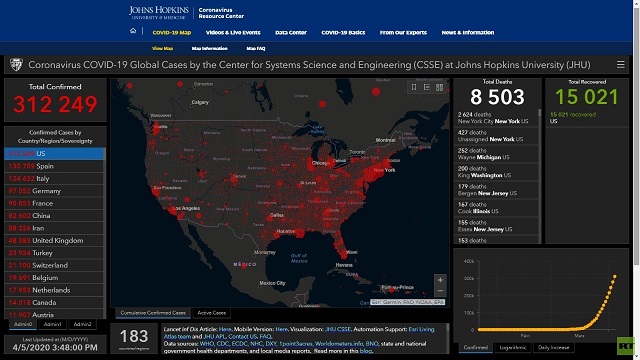Open the legend list icon on the map

[x=427, y=87]
